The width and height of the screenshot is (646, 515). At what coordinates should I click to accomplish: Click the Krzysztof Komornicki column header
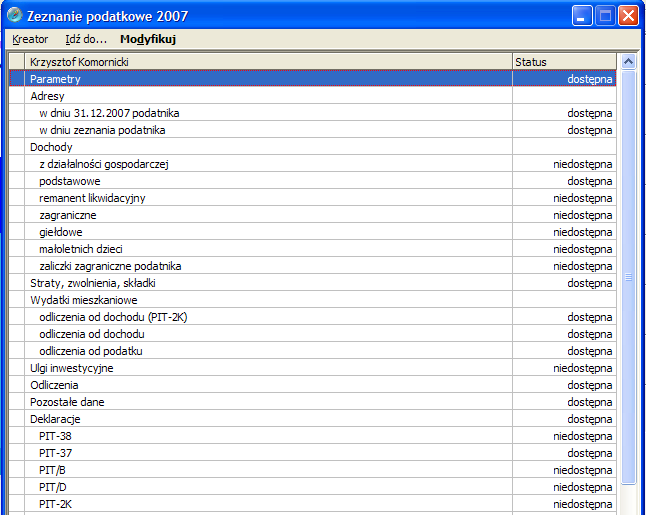point(268,62)
